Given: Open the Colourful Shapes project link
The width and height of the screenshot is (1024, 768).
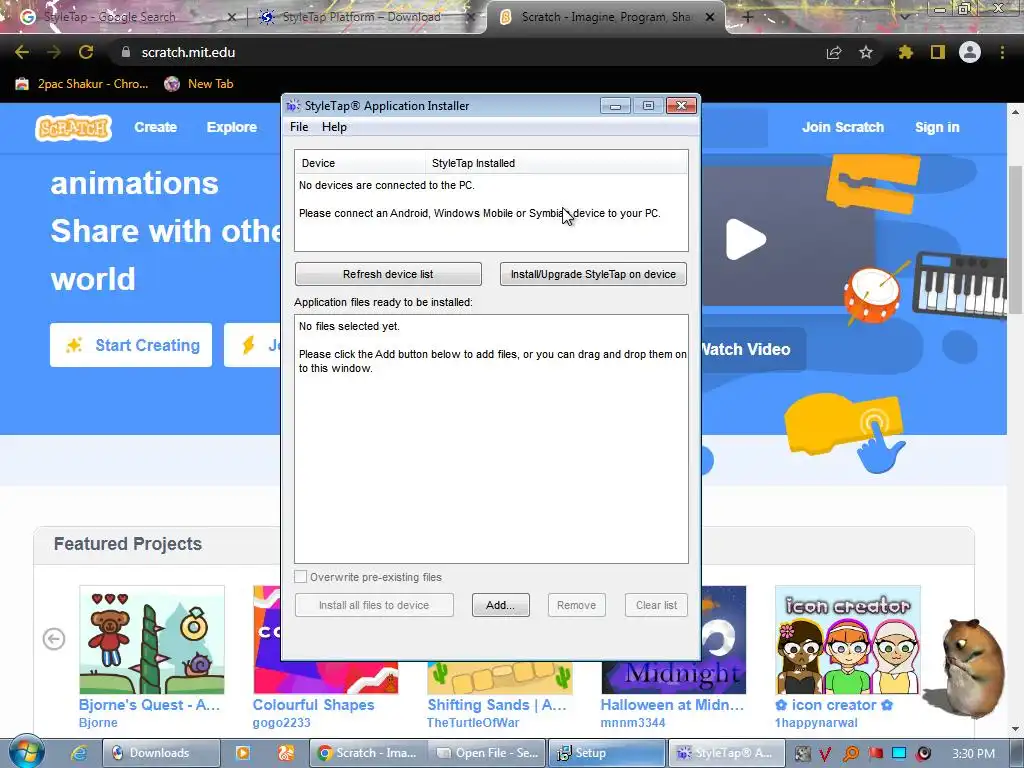Looking at the screenshot, I should [313, 705].
